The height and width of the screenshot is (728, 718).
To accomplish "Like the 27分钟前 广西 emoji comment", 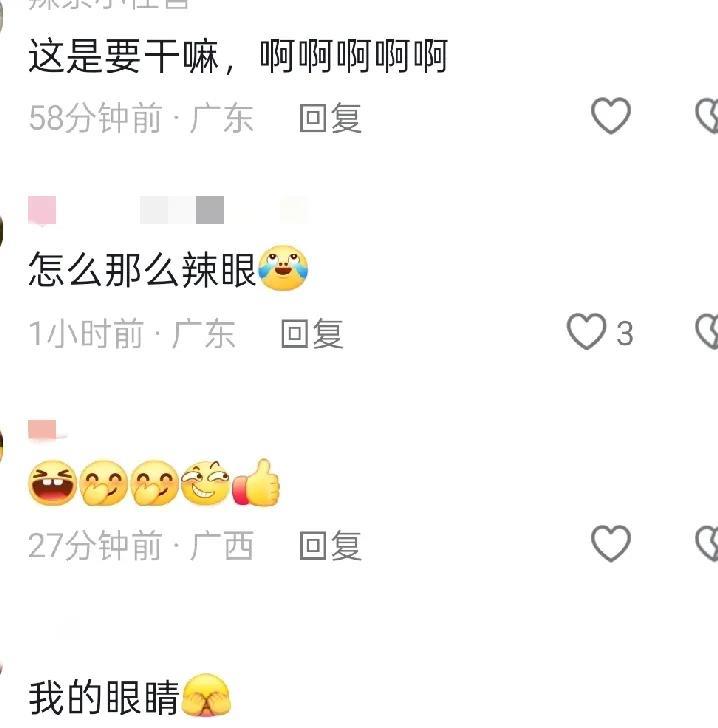I will 610,544.
